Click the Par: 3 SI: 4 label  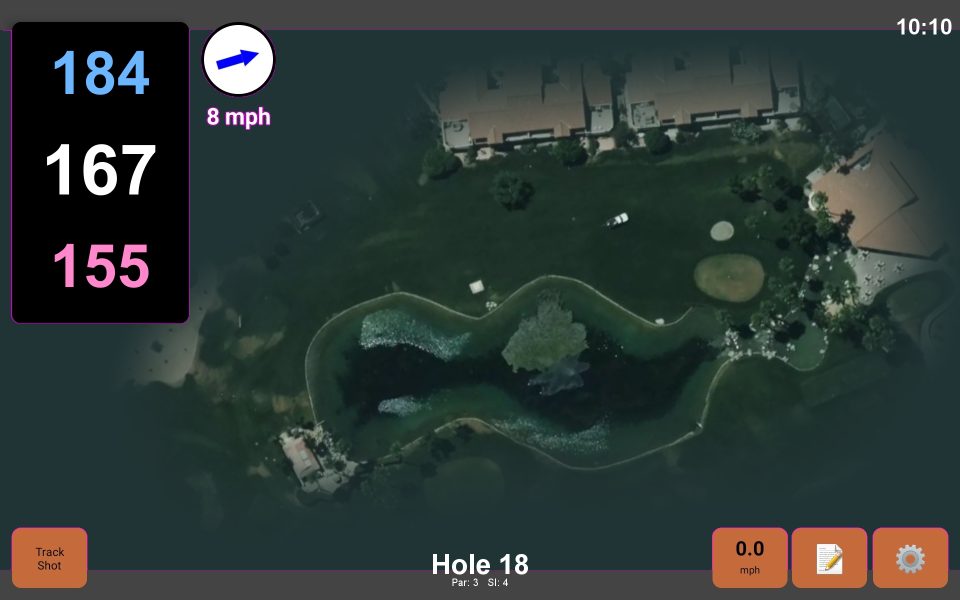click(480, 583)
